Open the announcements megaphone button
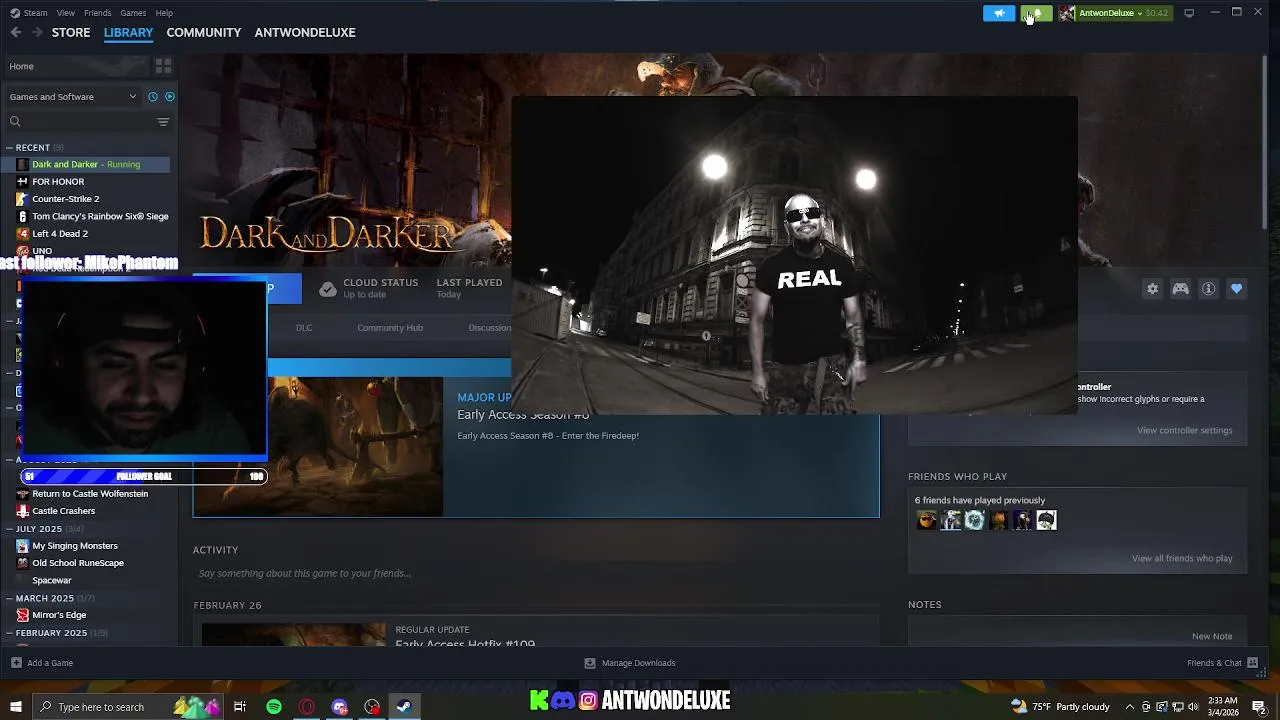This screenshot has height=720, width=1280. click(999, 13)
